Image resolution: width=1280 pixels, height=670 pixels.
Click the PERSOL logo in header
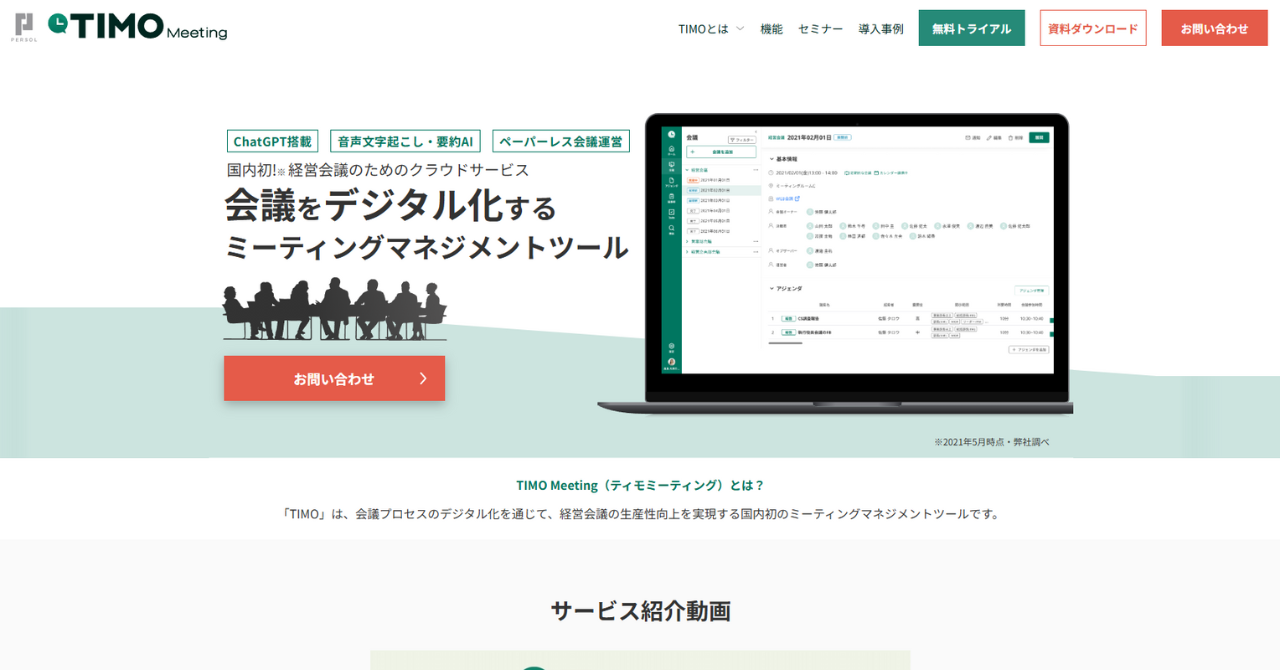tap(23, 27)
